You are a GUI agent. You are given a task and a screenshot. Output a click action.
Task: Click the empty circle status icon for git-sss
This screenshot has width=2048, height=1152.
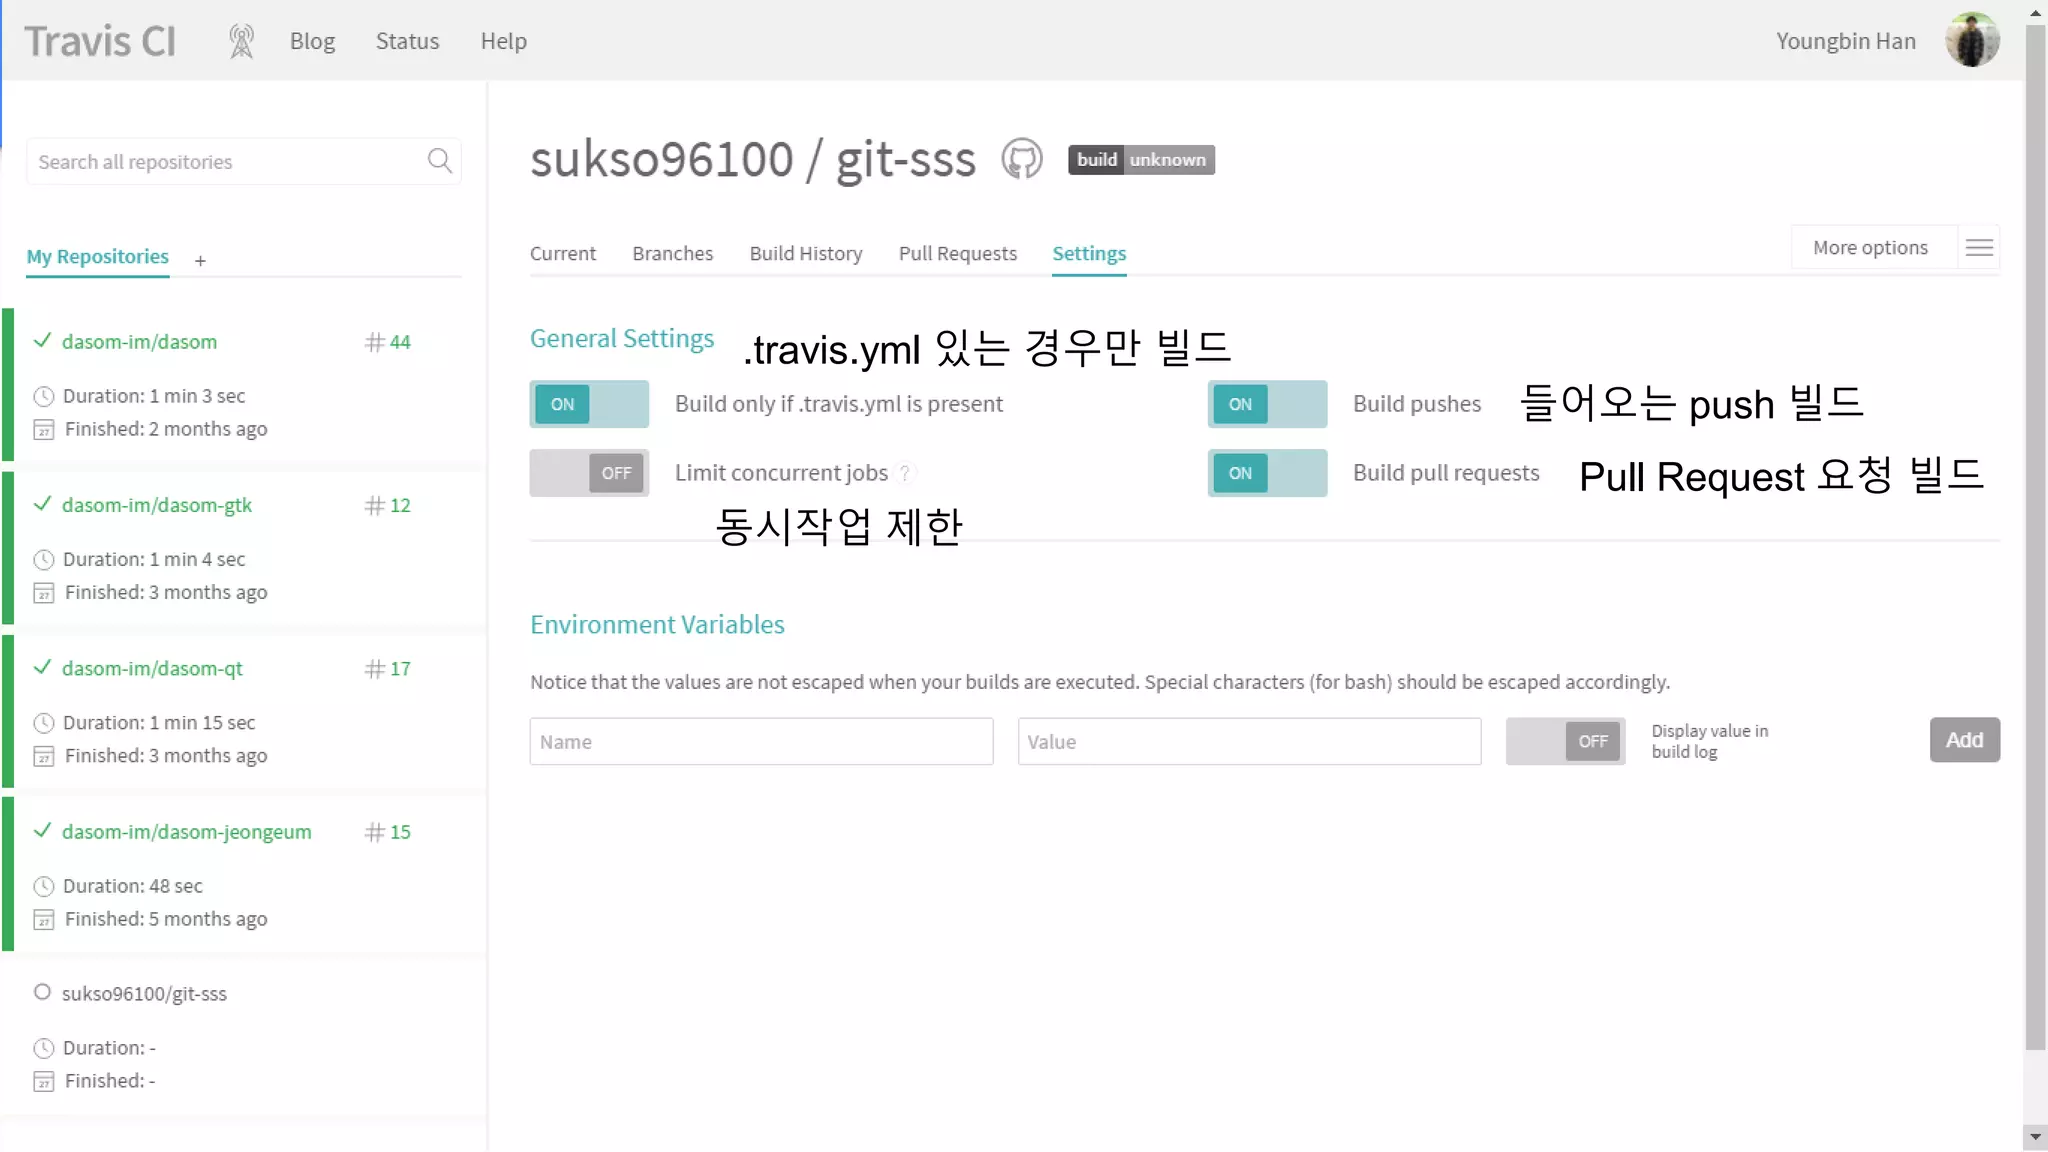[x=42, y=992]
